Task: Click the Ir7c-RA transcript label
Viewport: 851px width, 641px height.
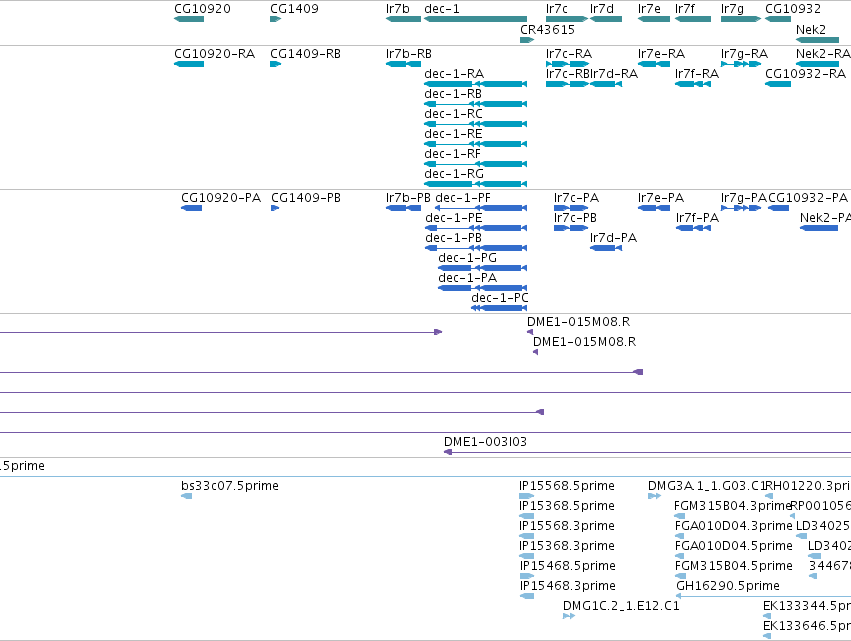Action: [x=569, y=54]
